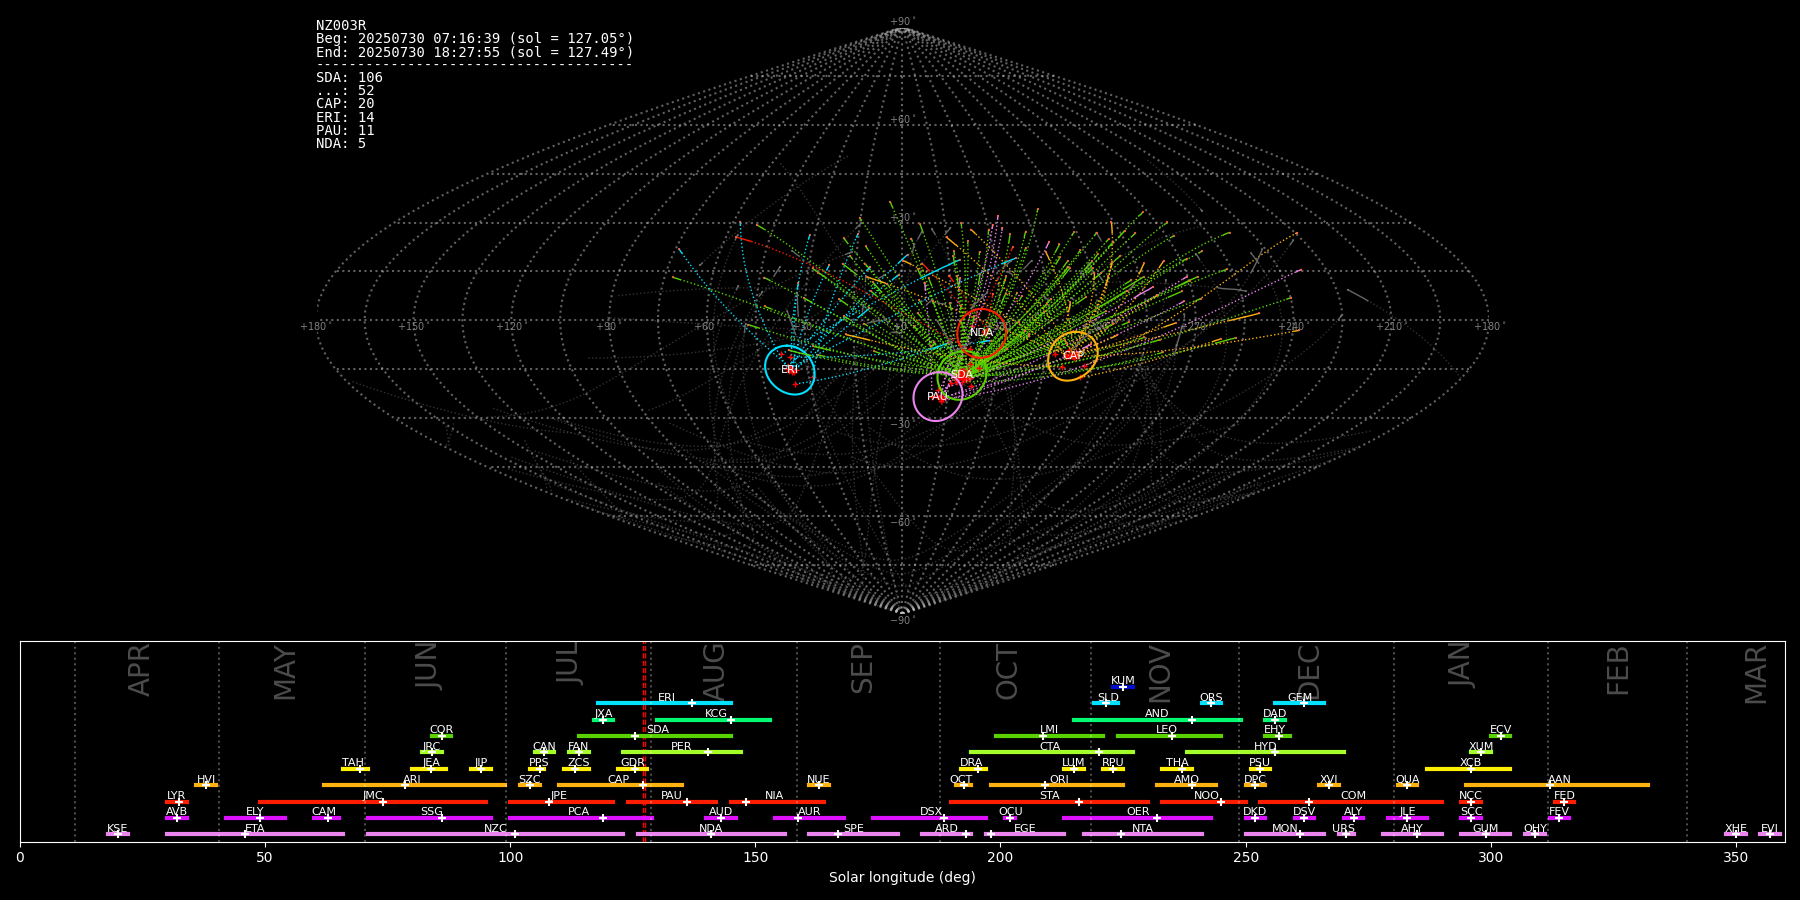The width and height of the screenshot is (1800, 900).
Task: Click the pink KSE activity bar
Action: pos(118,834)
